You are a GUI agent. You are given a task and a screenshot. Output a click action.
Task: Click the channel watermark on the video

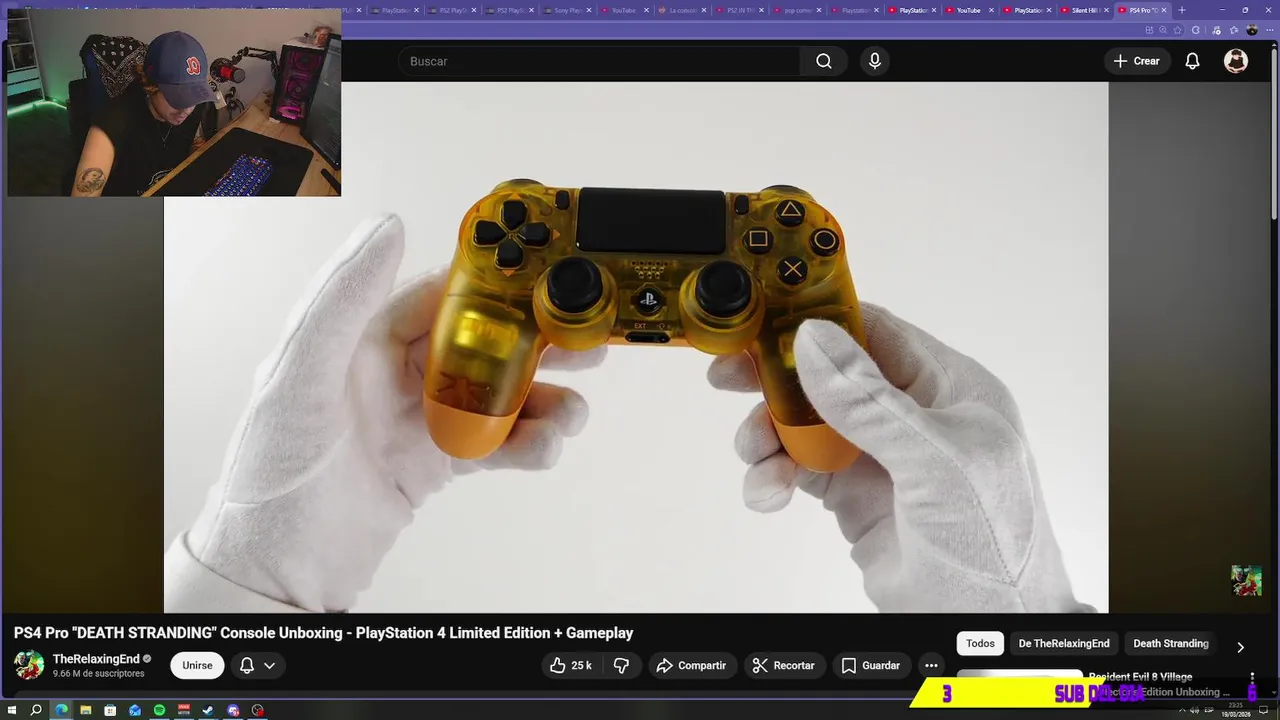(x=1246, y=581)
